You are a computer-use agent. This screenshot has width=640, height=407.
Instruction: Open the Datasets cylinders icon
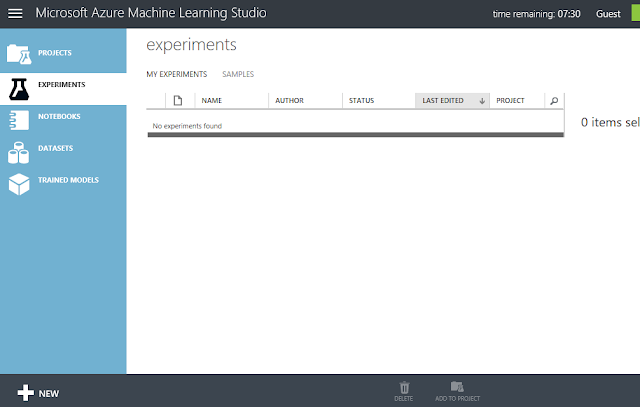tap(18, 153)
